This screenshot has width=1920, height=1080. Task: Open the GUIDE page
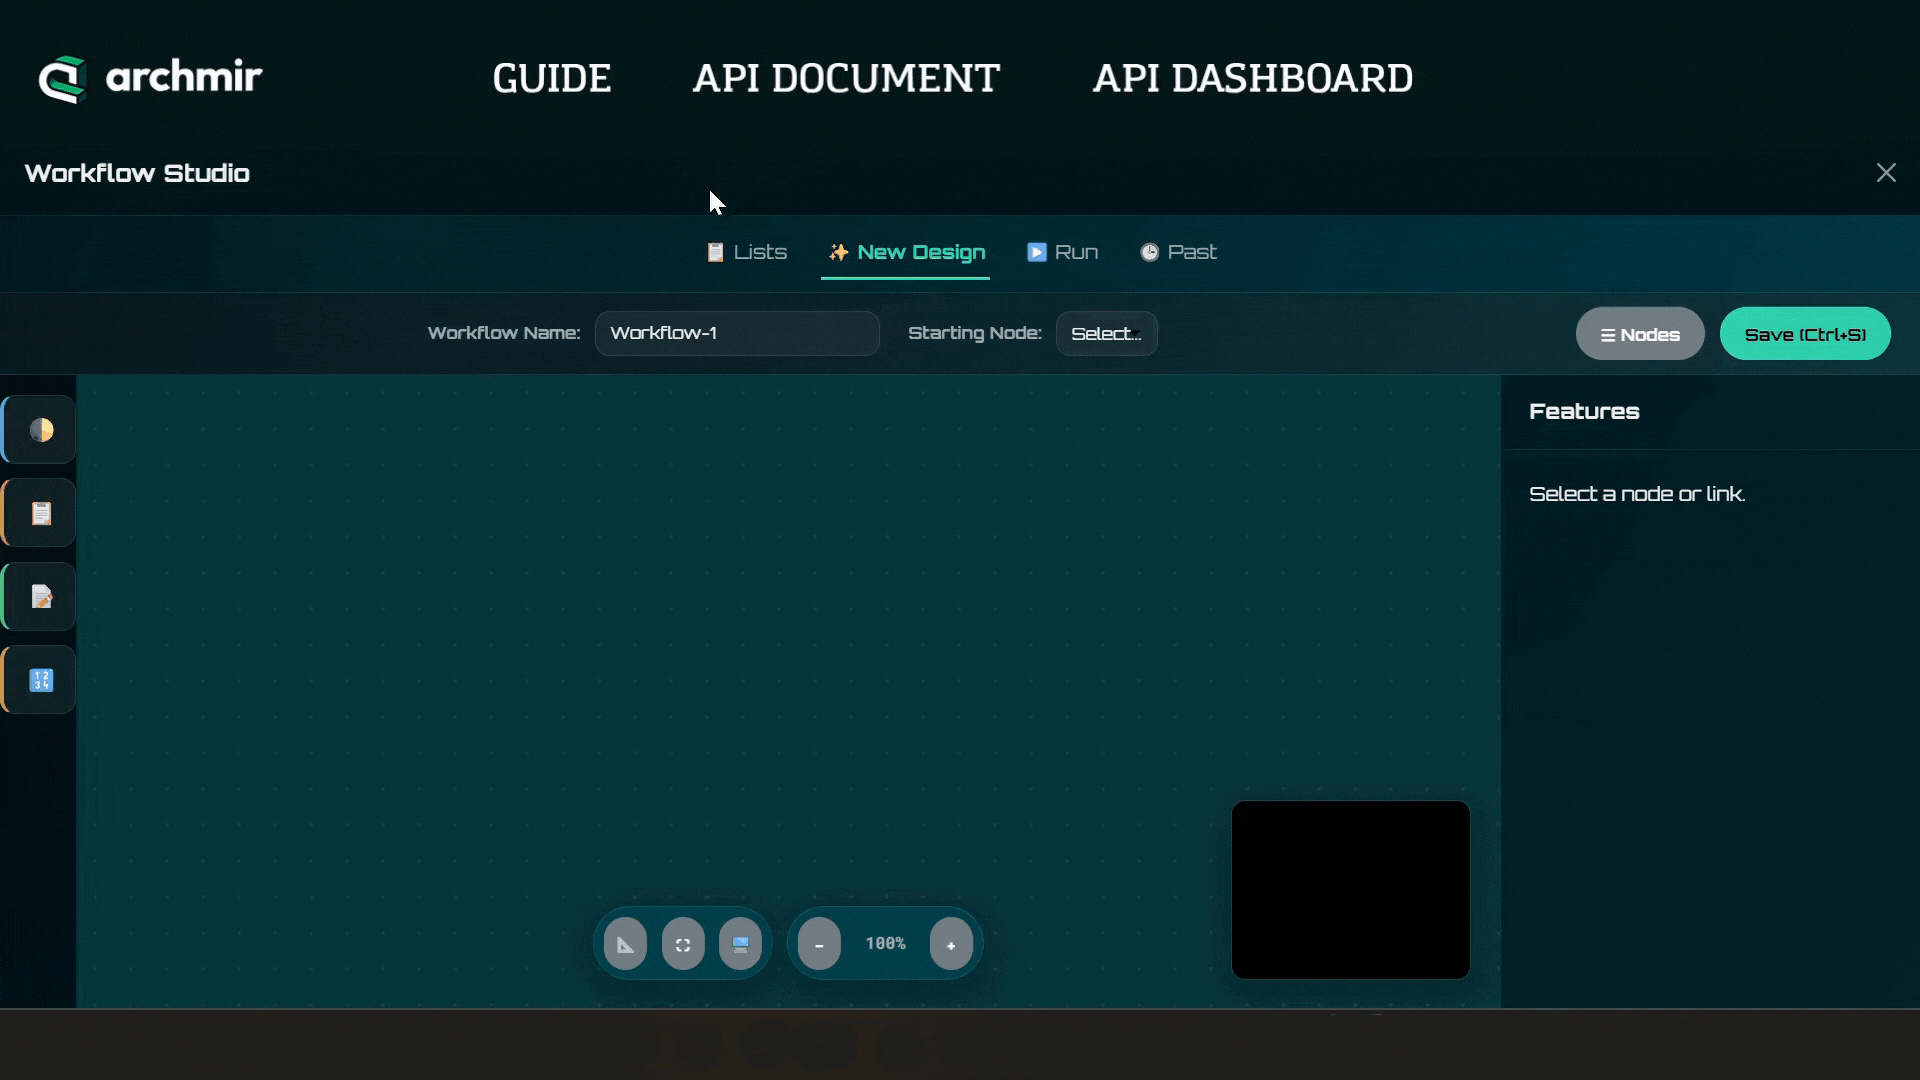tap(551, 78)
